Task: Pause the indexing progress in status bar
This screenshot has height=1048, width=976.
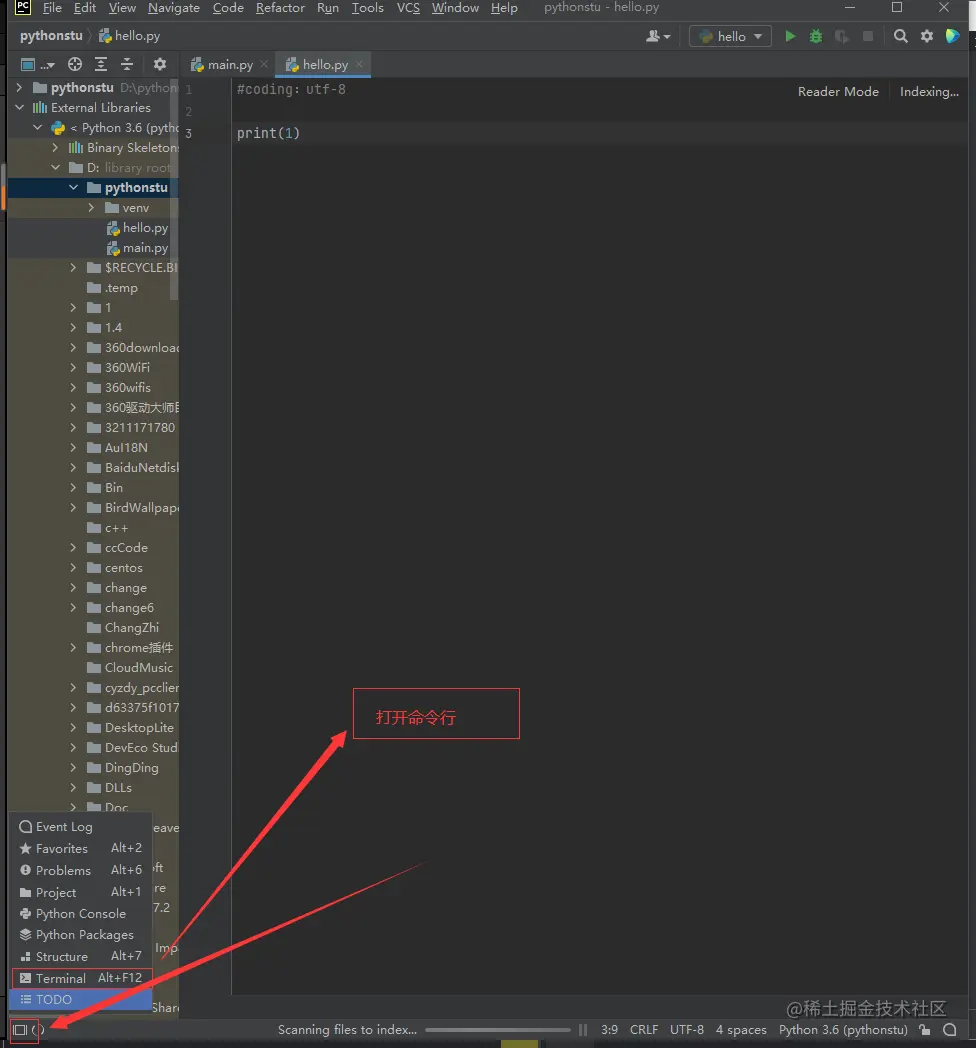Action: point(583,1030)
